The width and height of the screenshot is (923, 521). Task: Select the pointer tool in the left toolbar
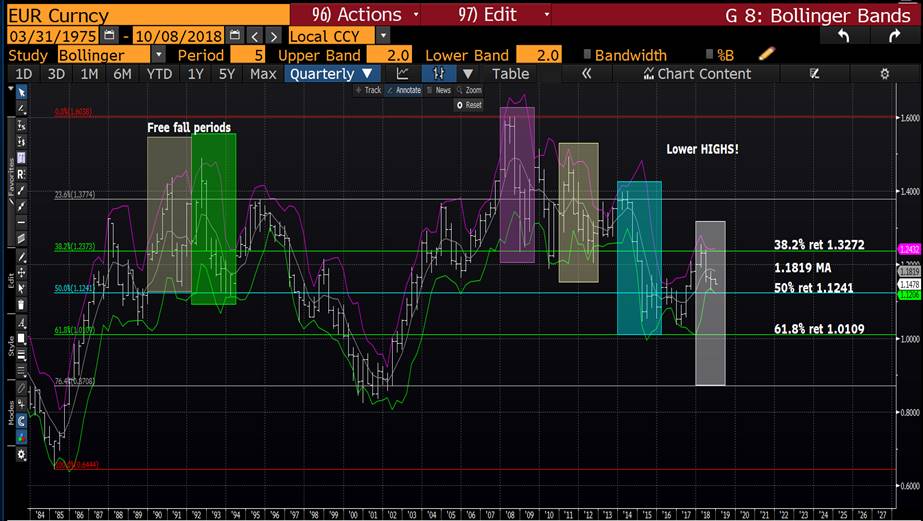point(22,92)
